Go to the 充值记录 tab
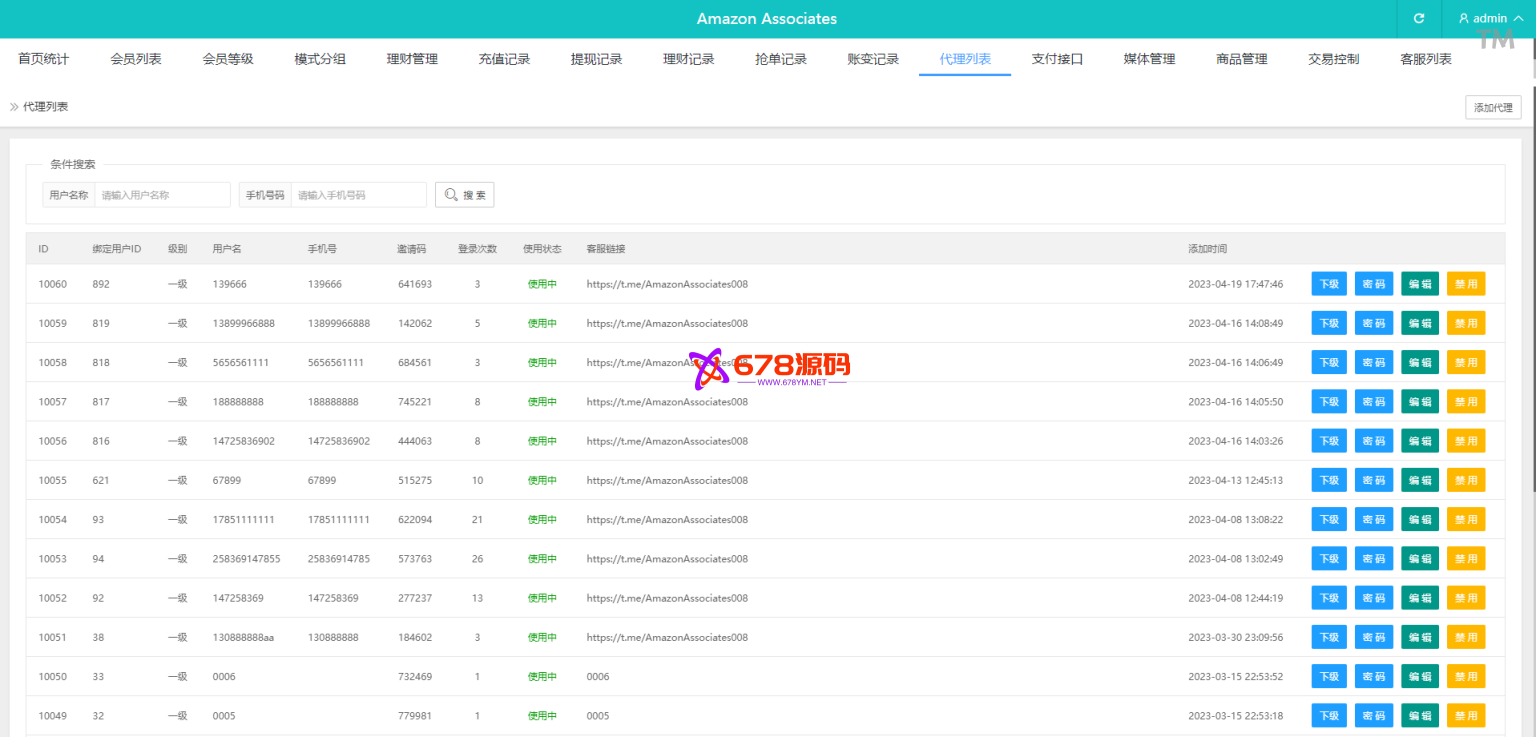Image resolution: width=1536 pixels, height=737 pixels. [504, 59]
